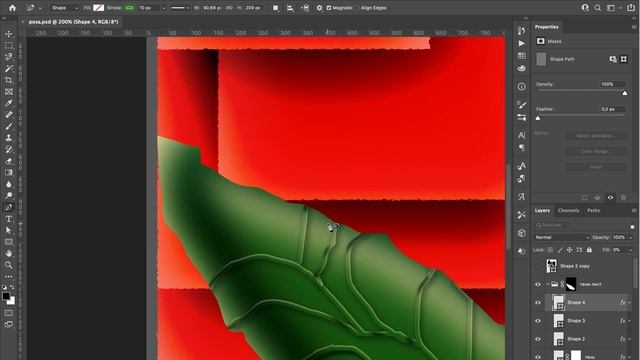Click the search icon in top bar
640x360 pixels.
pyautogui.click(x=598, y=8)
